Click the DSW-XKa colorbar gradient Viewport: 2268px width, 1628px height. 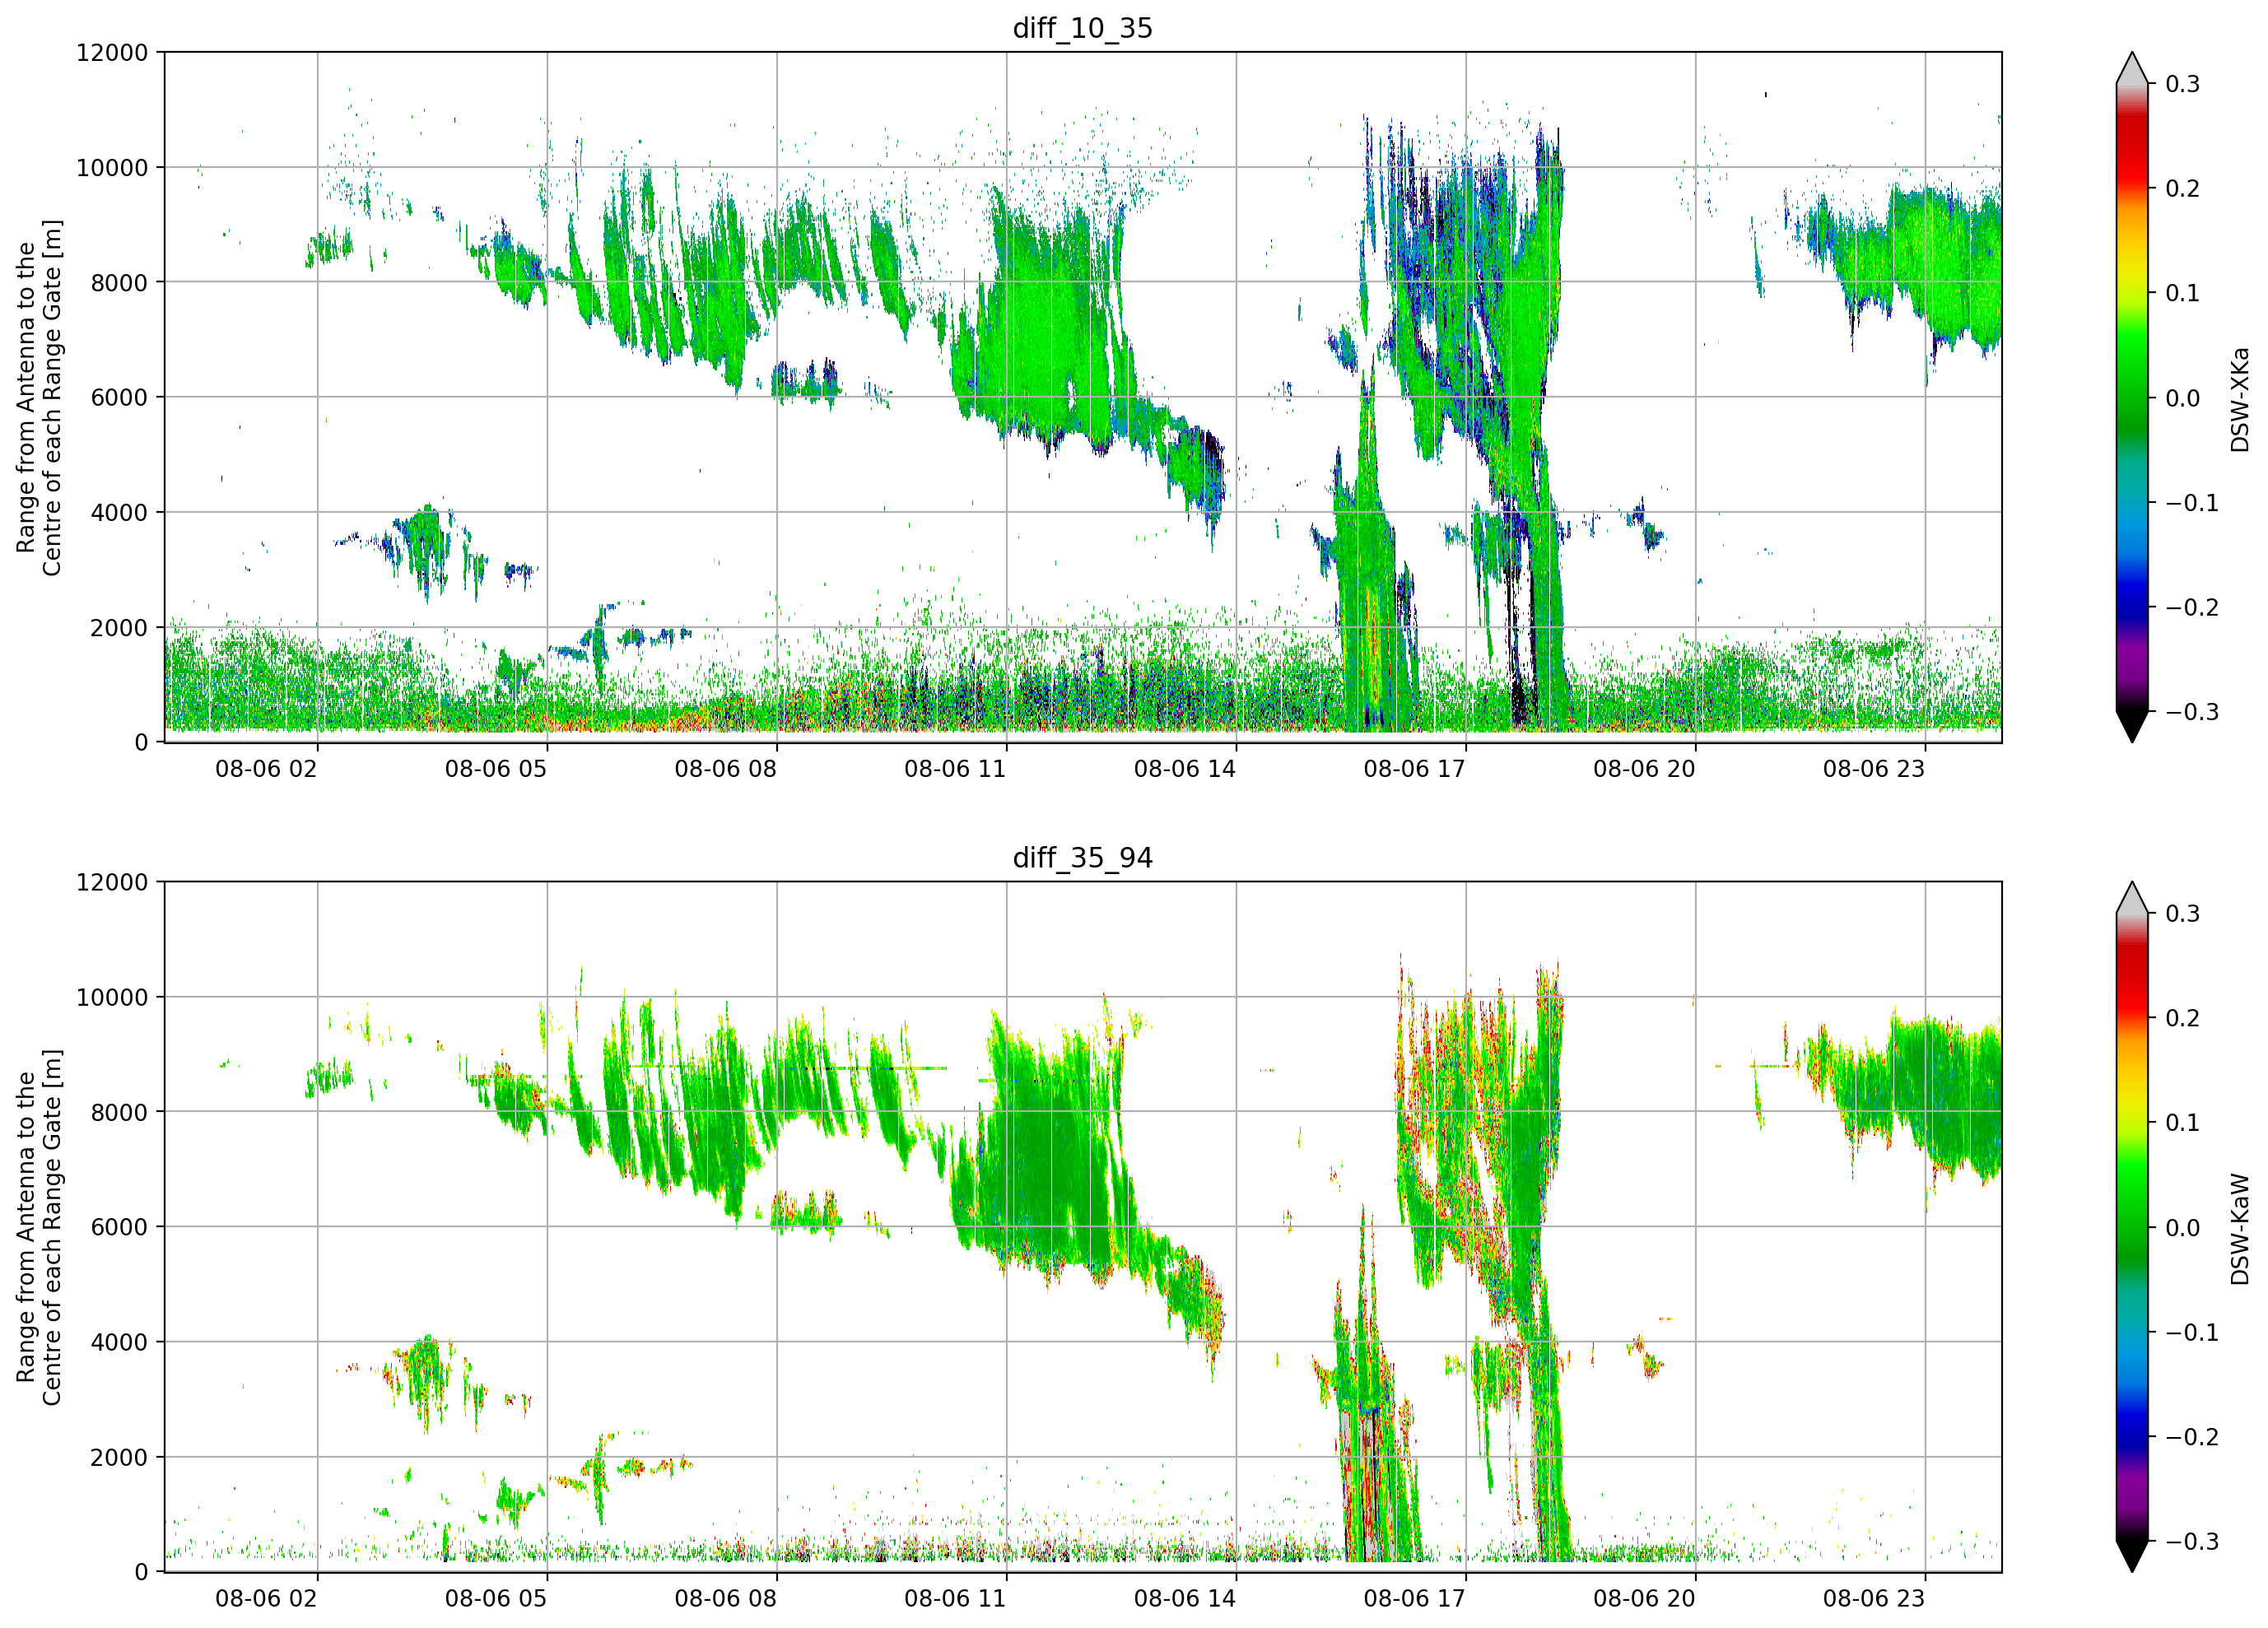(2132, 397)
